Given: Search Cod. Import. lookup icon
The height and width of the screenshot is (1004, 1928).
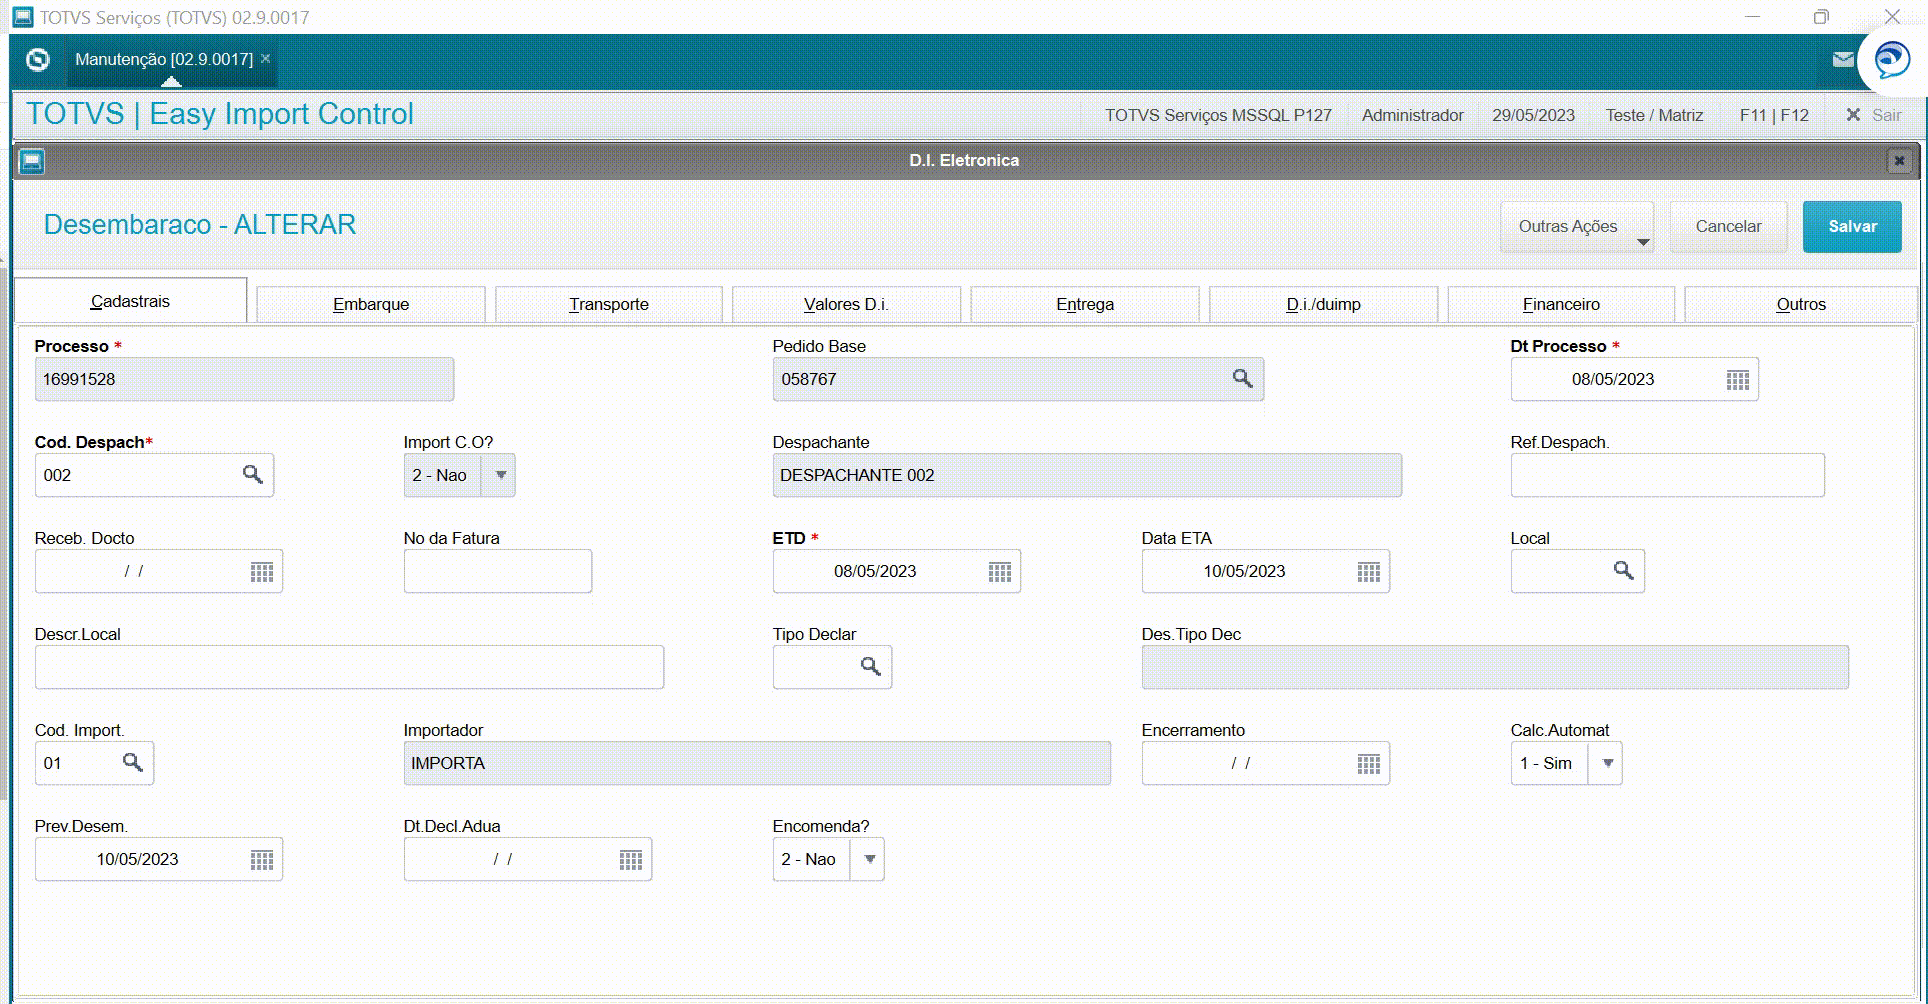Looking at the screenshot, I should pos(132,763).
